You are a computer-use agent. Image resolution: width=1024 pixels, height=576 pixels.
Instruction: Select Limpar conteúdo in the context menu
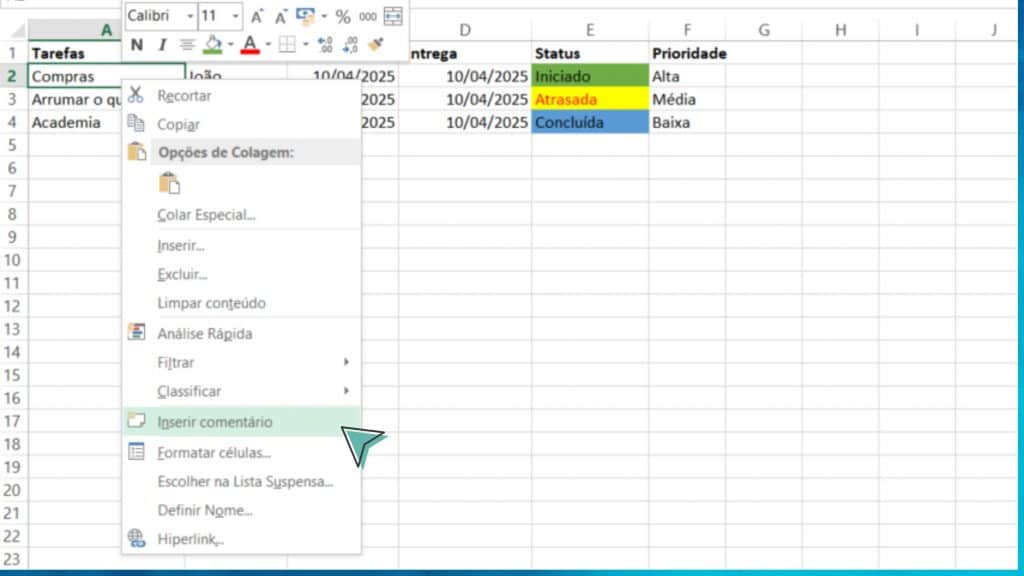pyautogui.click(x=242, y=303)
